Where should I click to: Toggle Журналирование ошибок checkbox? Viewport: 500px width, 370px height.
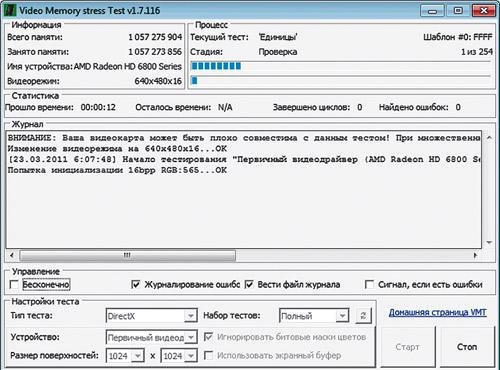click(136, 285)
